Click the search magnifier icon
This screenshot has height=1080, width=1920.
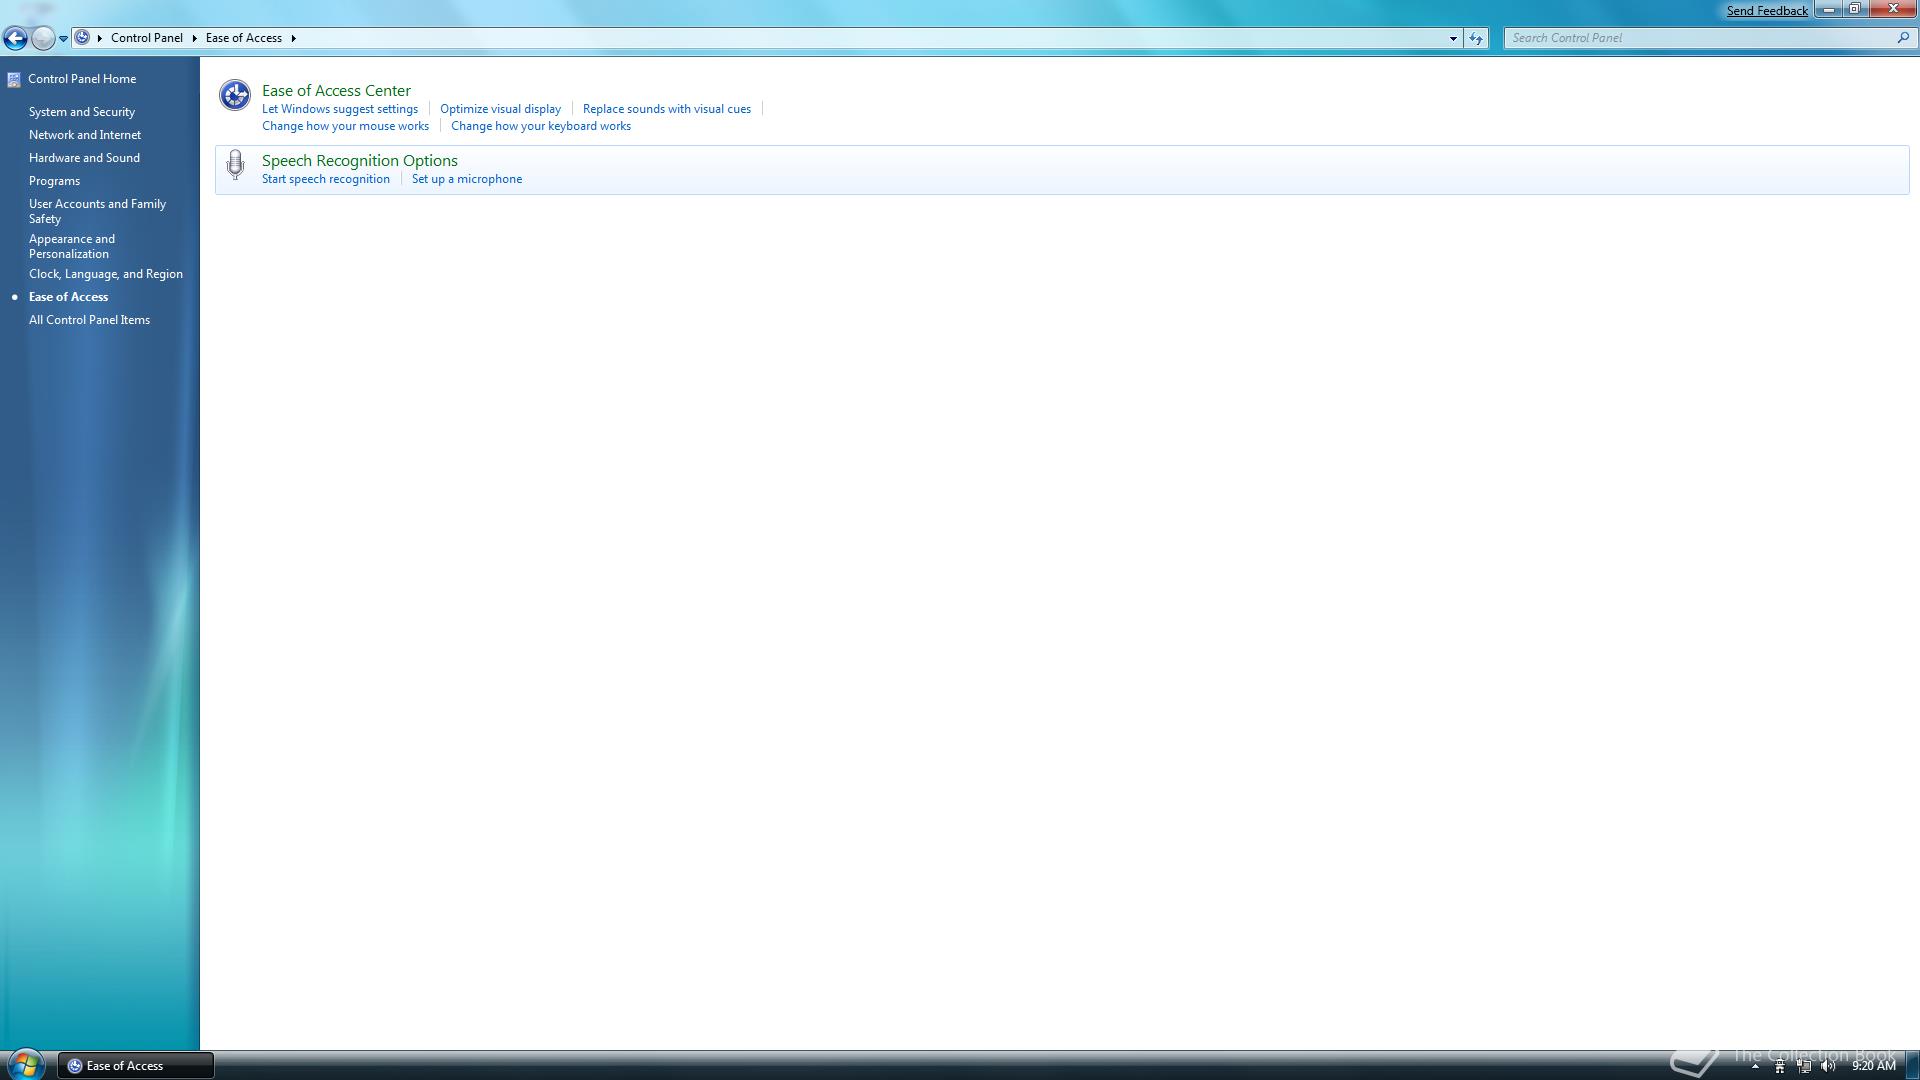click(1903, 38)
